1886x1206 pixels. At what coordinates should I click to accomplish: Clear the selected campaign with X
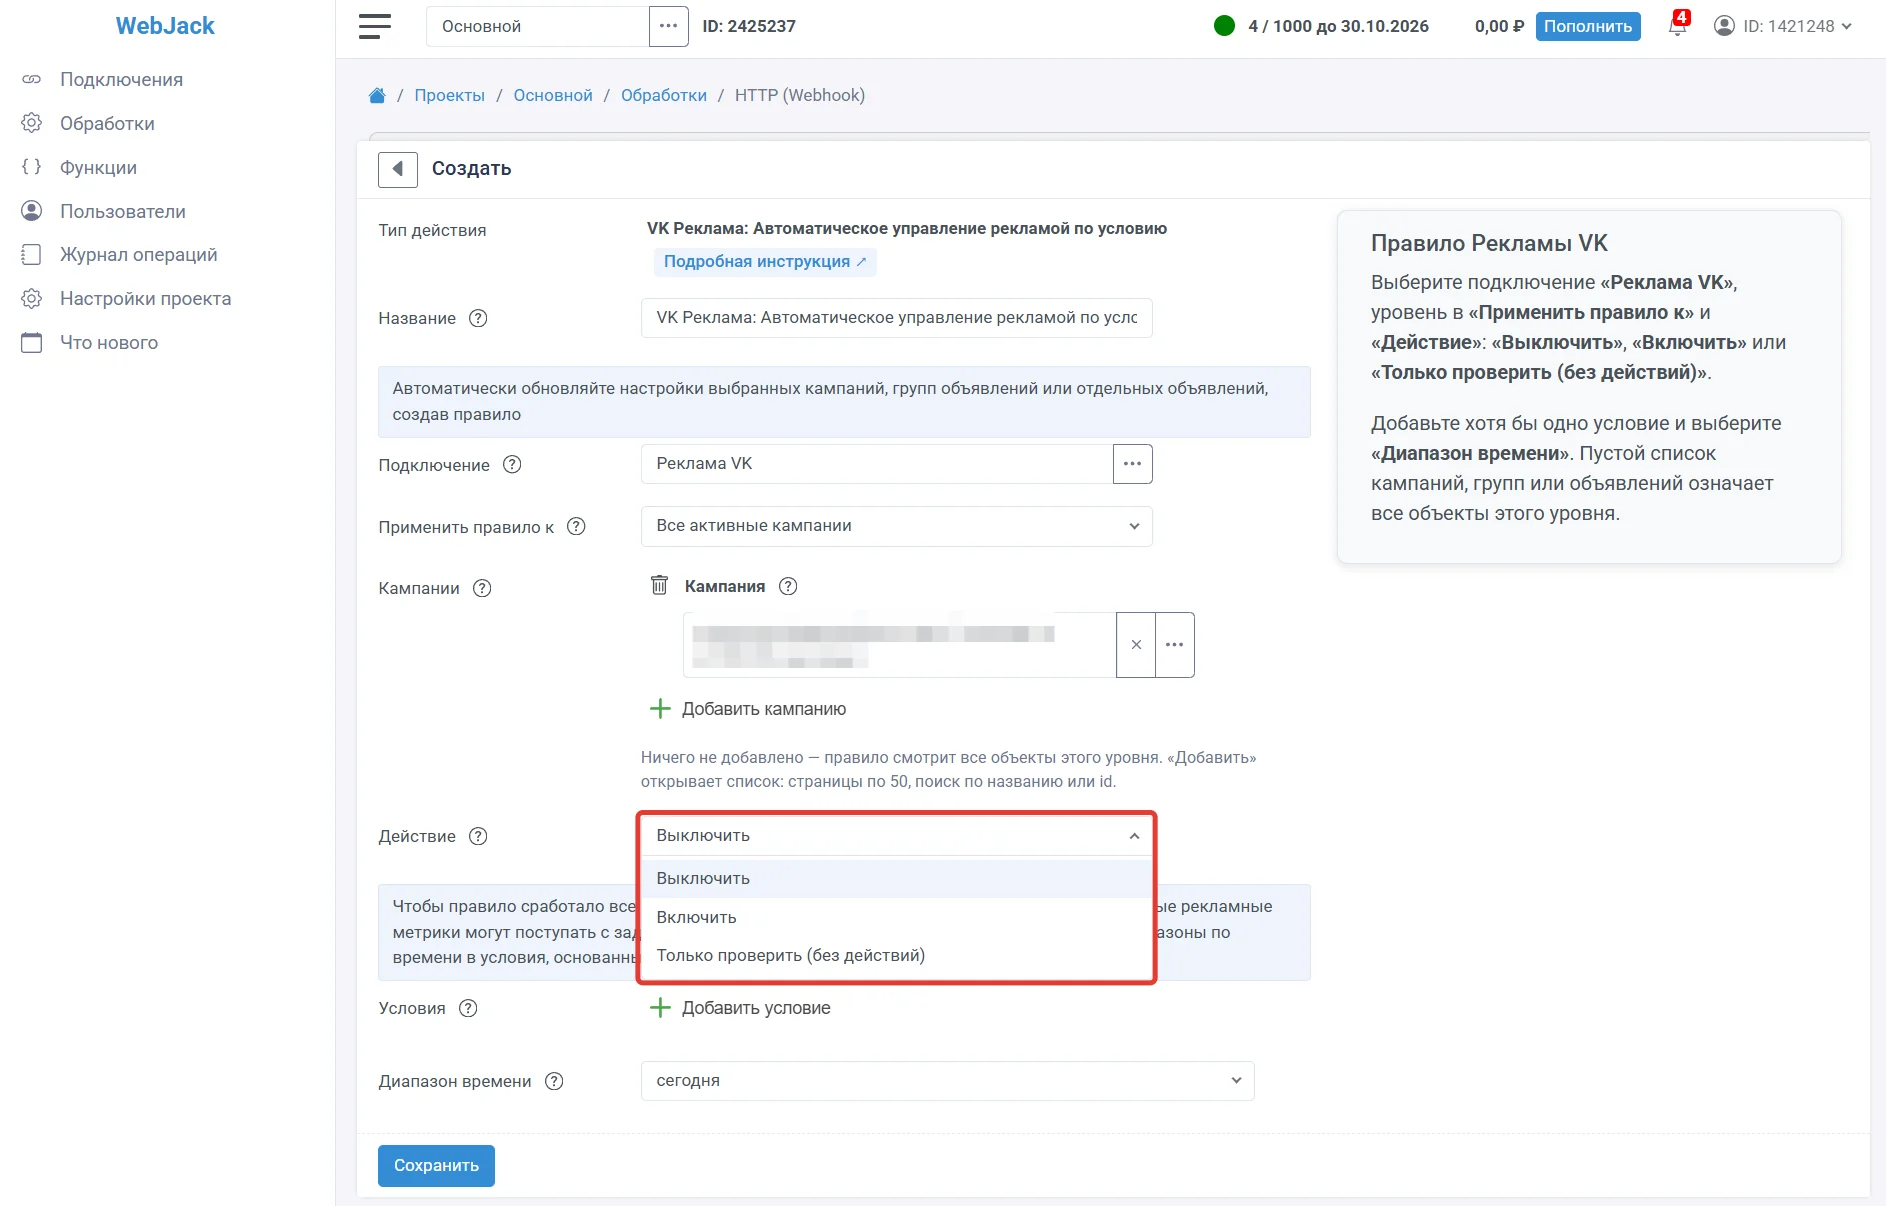[x=1136, y=645]
